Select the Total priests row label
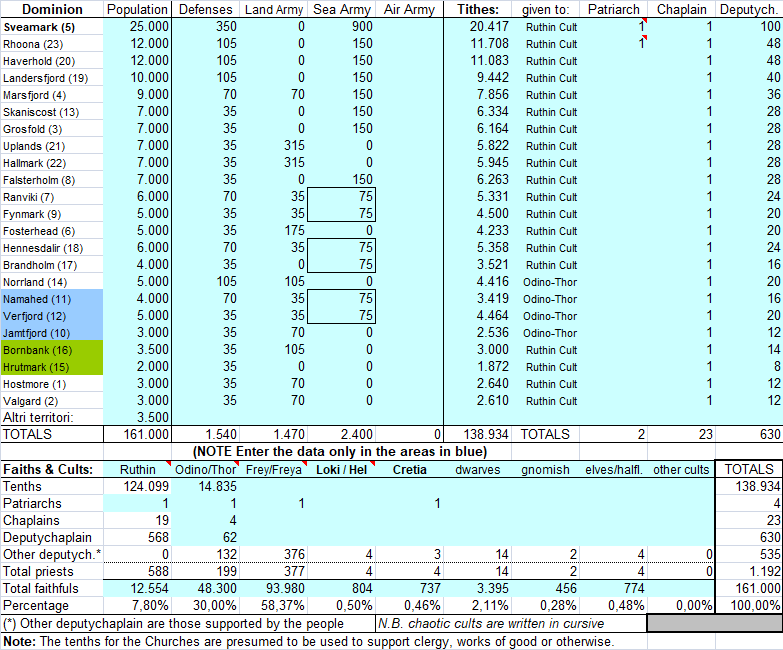Screen dimensions: 783x650 (x=52, y=571)
